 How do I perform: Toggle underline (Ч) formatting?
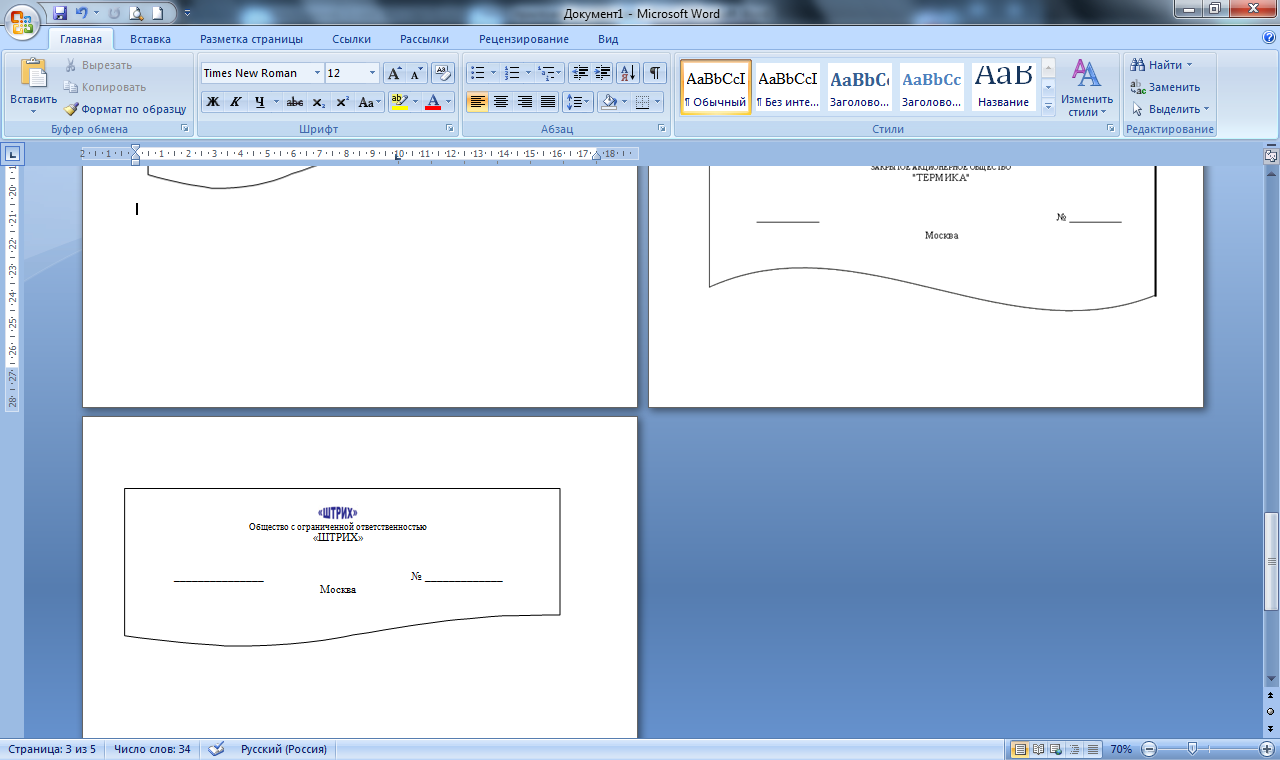pyautogui.click(x=259, y=102)
